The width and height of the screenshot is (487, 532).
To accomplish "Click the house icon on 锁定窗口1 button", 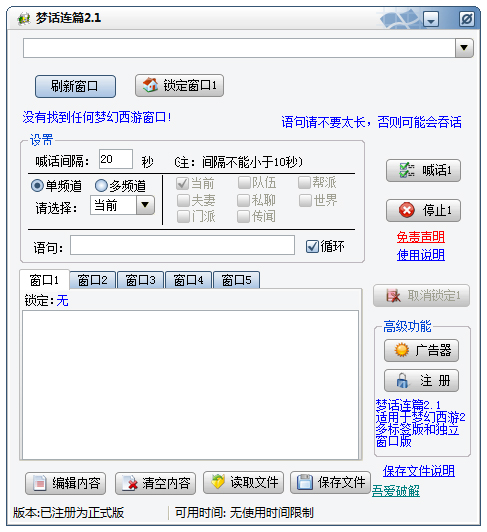I will (150, 85).
